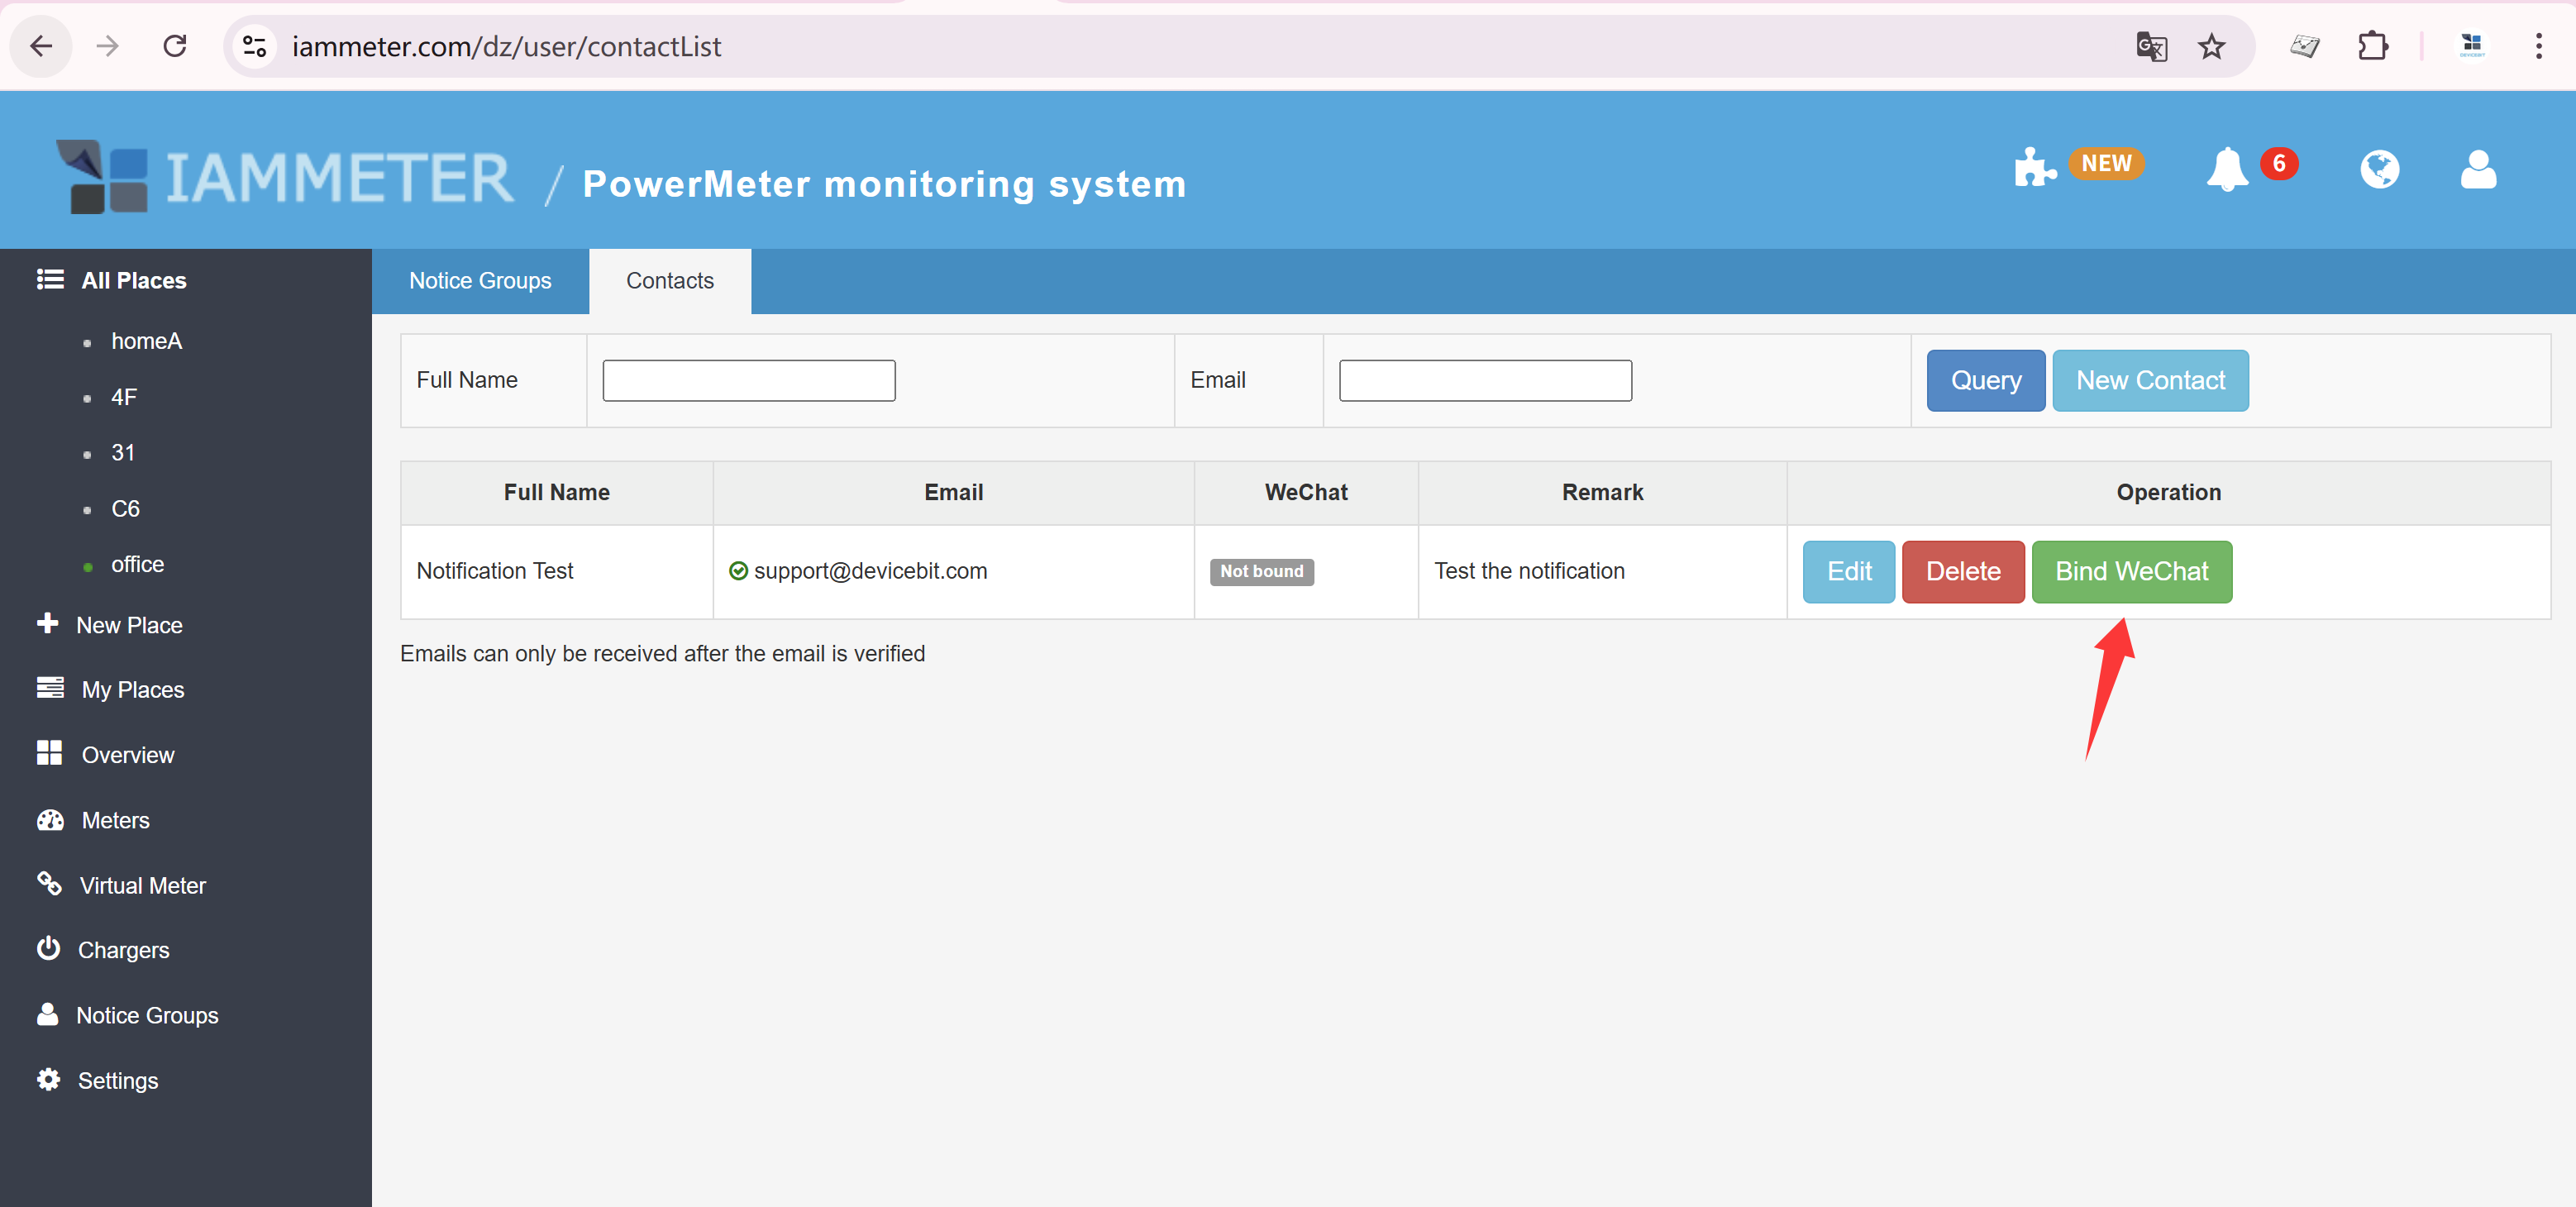Image resolution: width=2576 pixels, height=1207 pixels.
Task: Click the Full Name search field
Action: (748, 380)
